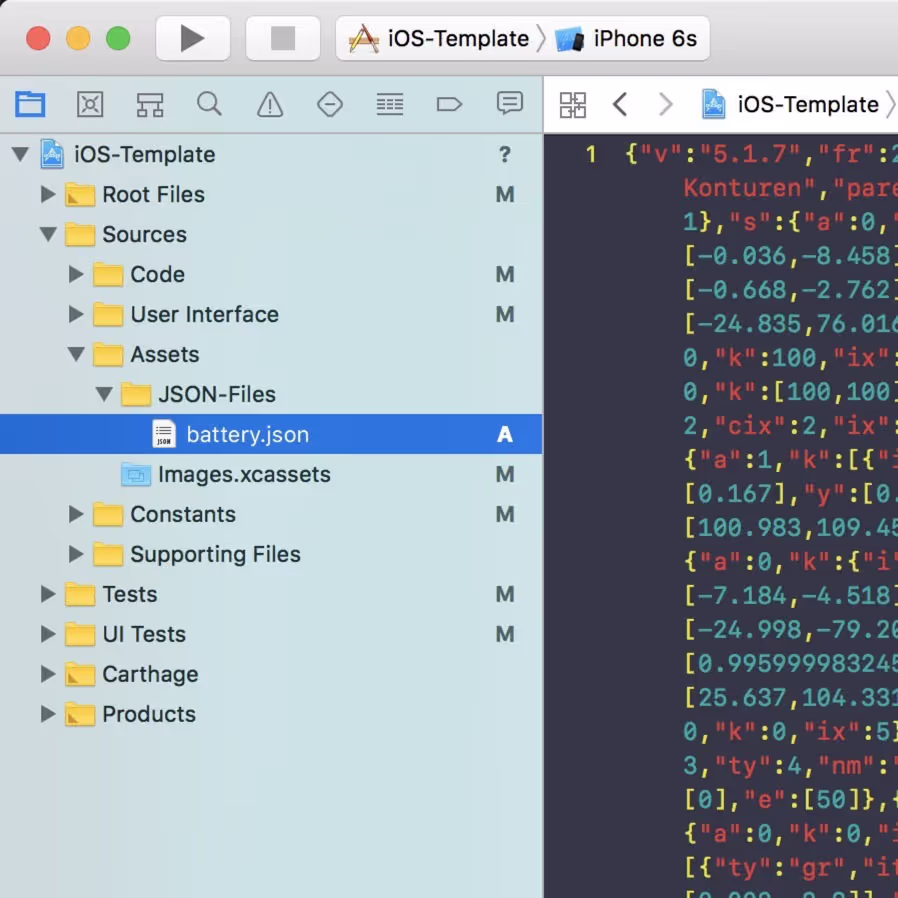Screen dimensions: 898x898
Task: Click the Supporting Files folder label
Action: (215, 554)
